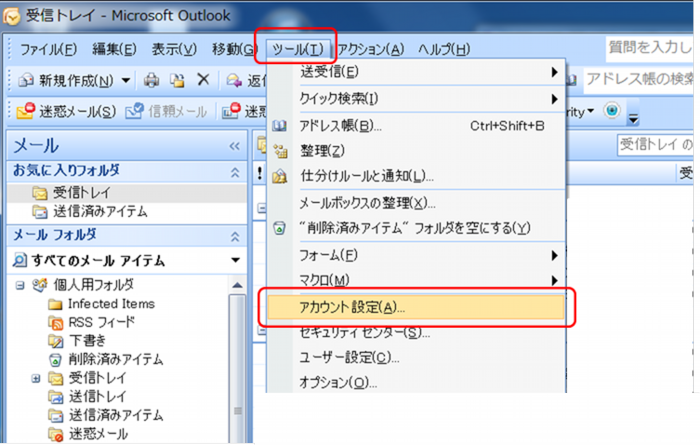The image size is (700, 445).
Task: Click the print icon in the toolbar
Action: [x=151, y=80]
